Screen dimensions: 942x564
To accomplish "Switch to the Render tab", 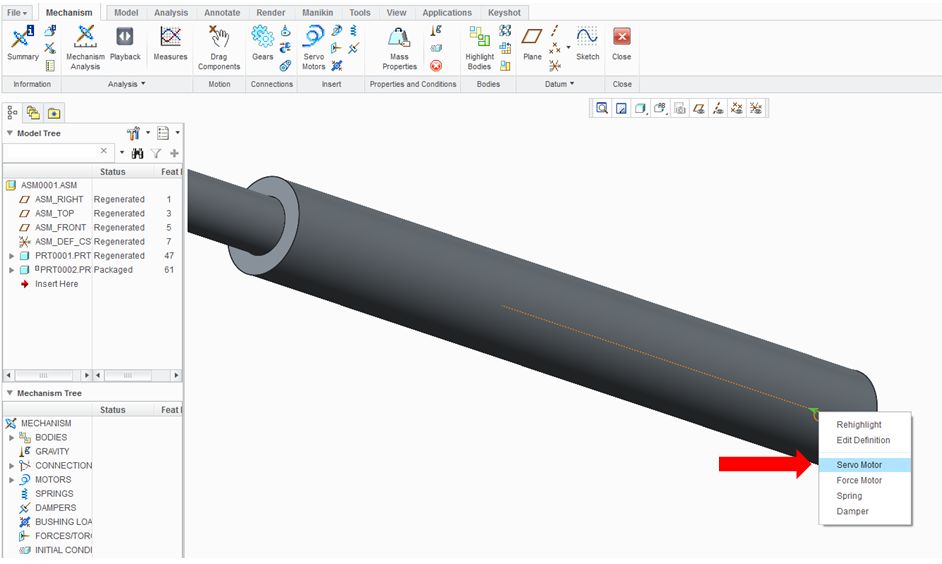I will (270, 13).
